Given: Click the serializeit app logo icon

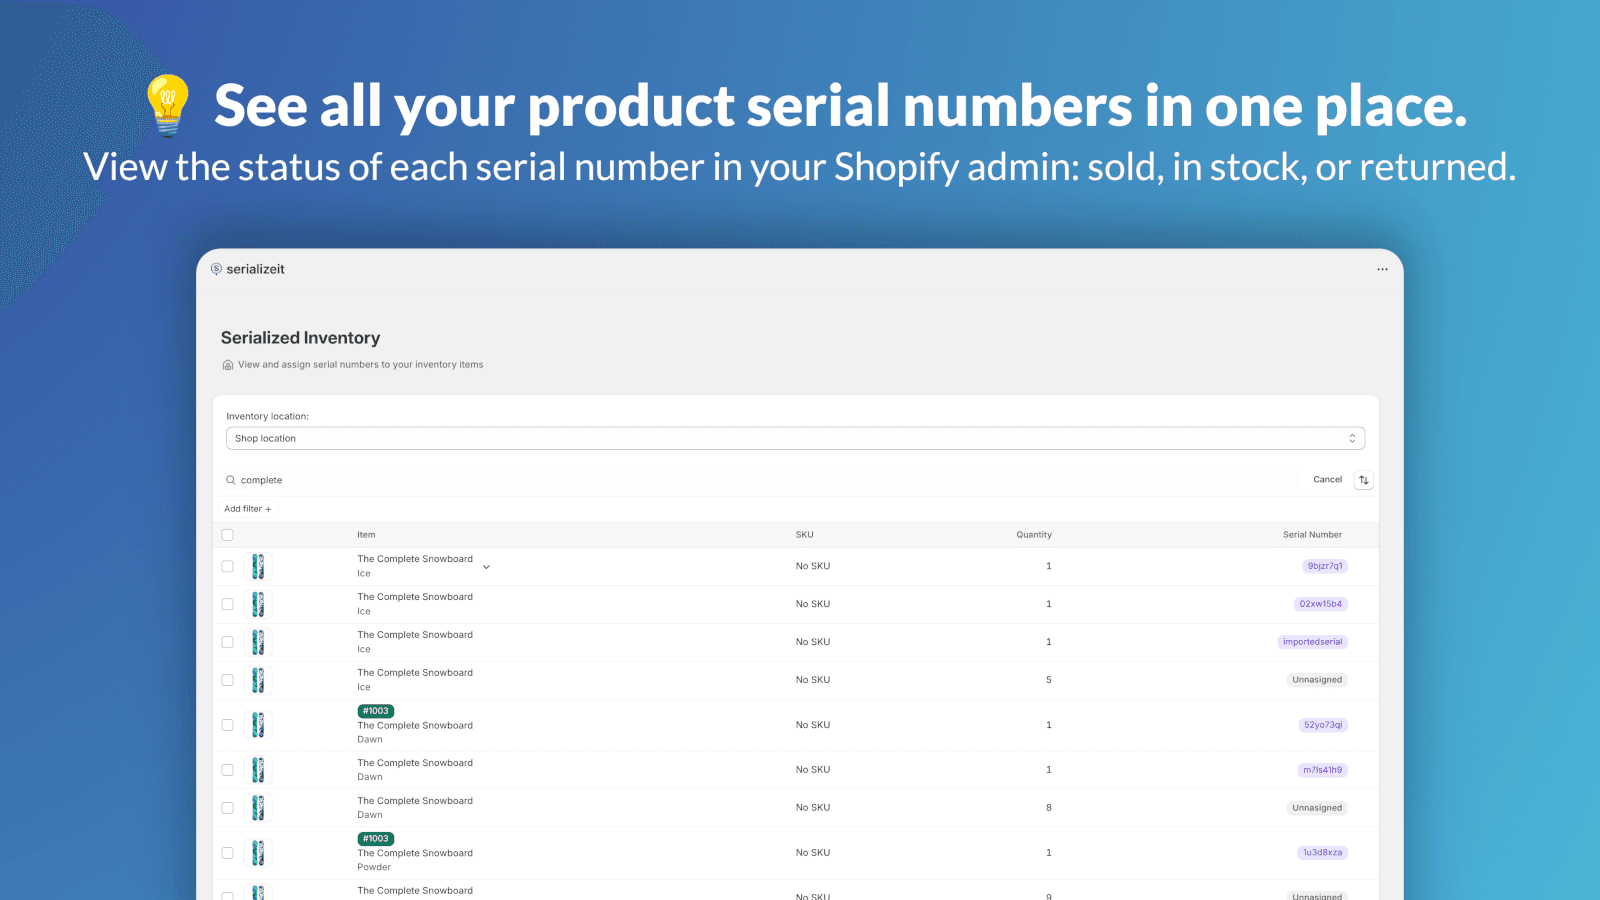Looking at the screenshot, I should click(216, 269).
